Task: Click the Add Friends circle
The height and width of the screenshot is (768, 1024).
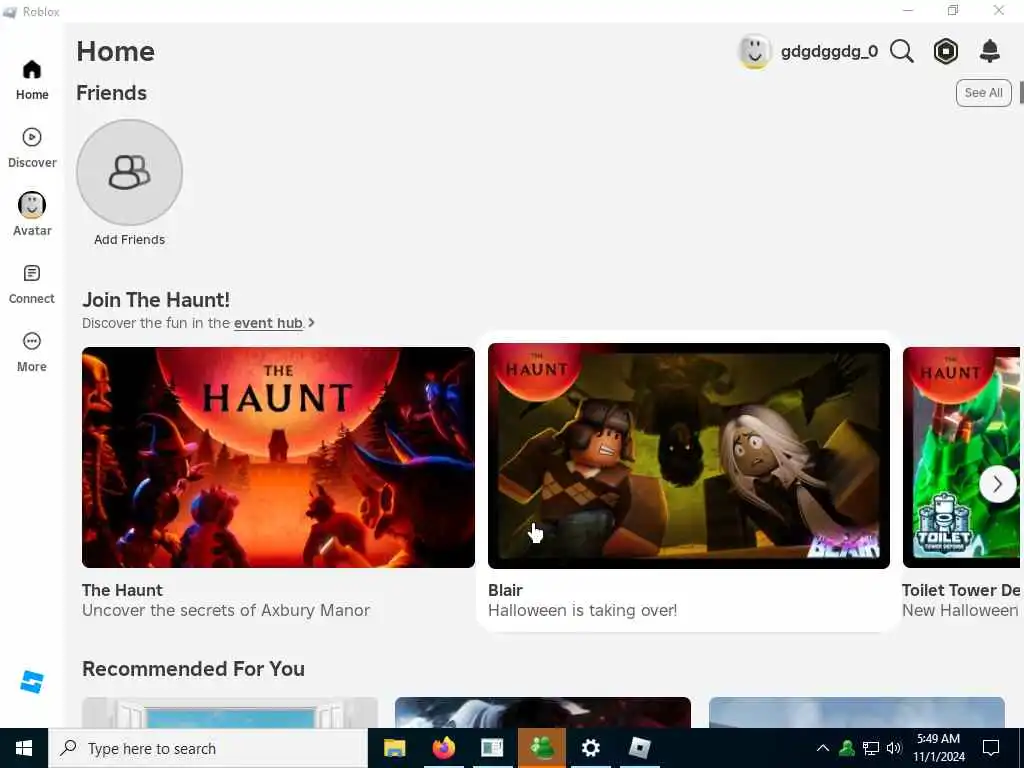Action: (x=129, y=172)
